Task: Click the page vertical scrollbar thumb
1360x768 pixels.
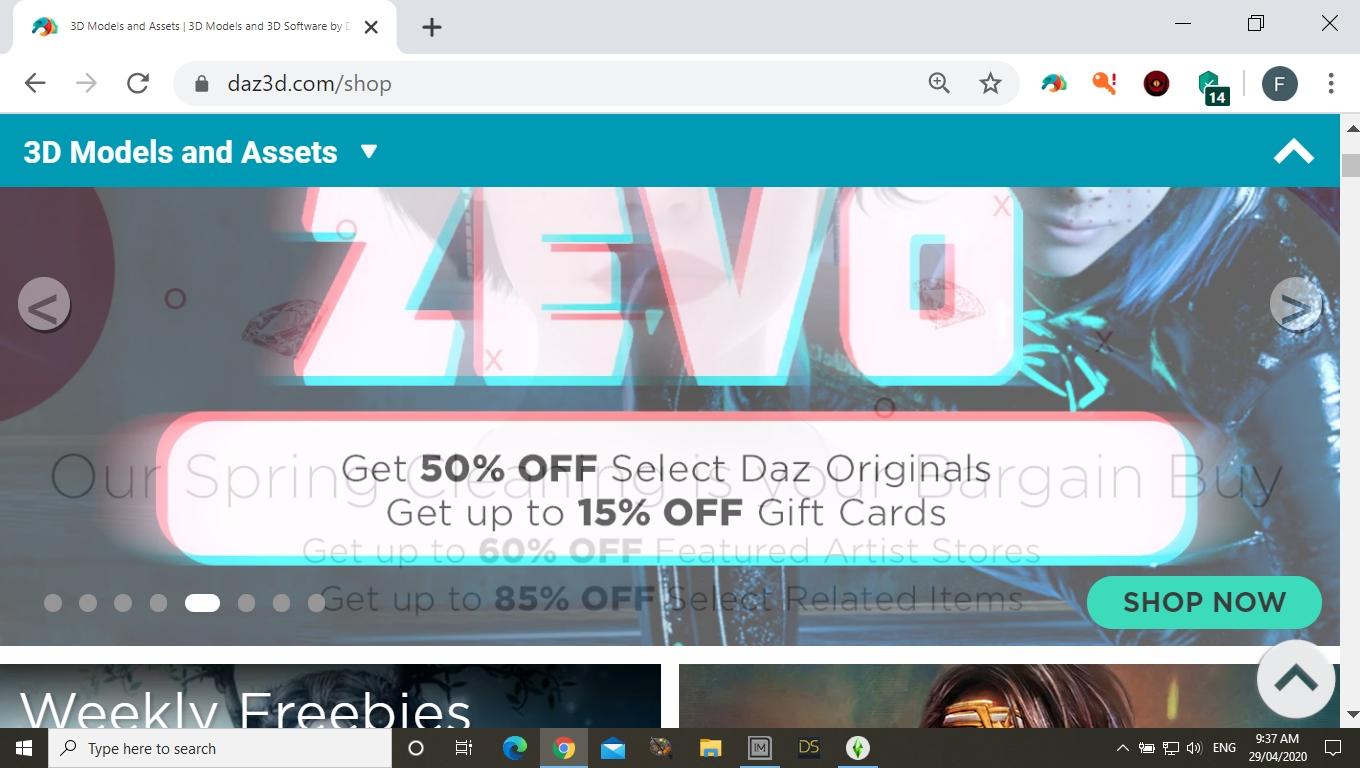Action: [x=1351, y=165]
